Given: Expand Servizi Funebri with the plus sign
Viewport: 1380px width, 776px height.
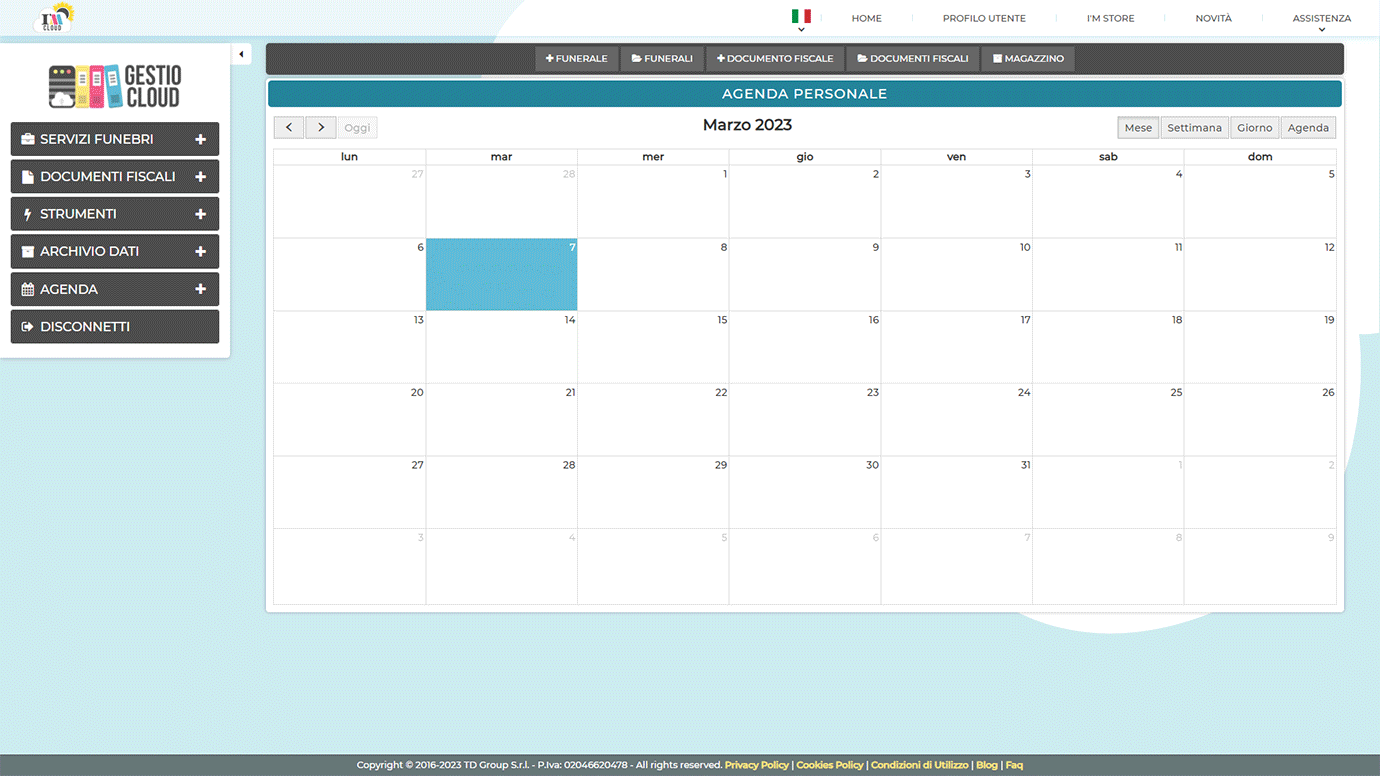Looking at the screenshot, I should [200, 139].
